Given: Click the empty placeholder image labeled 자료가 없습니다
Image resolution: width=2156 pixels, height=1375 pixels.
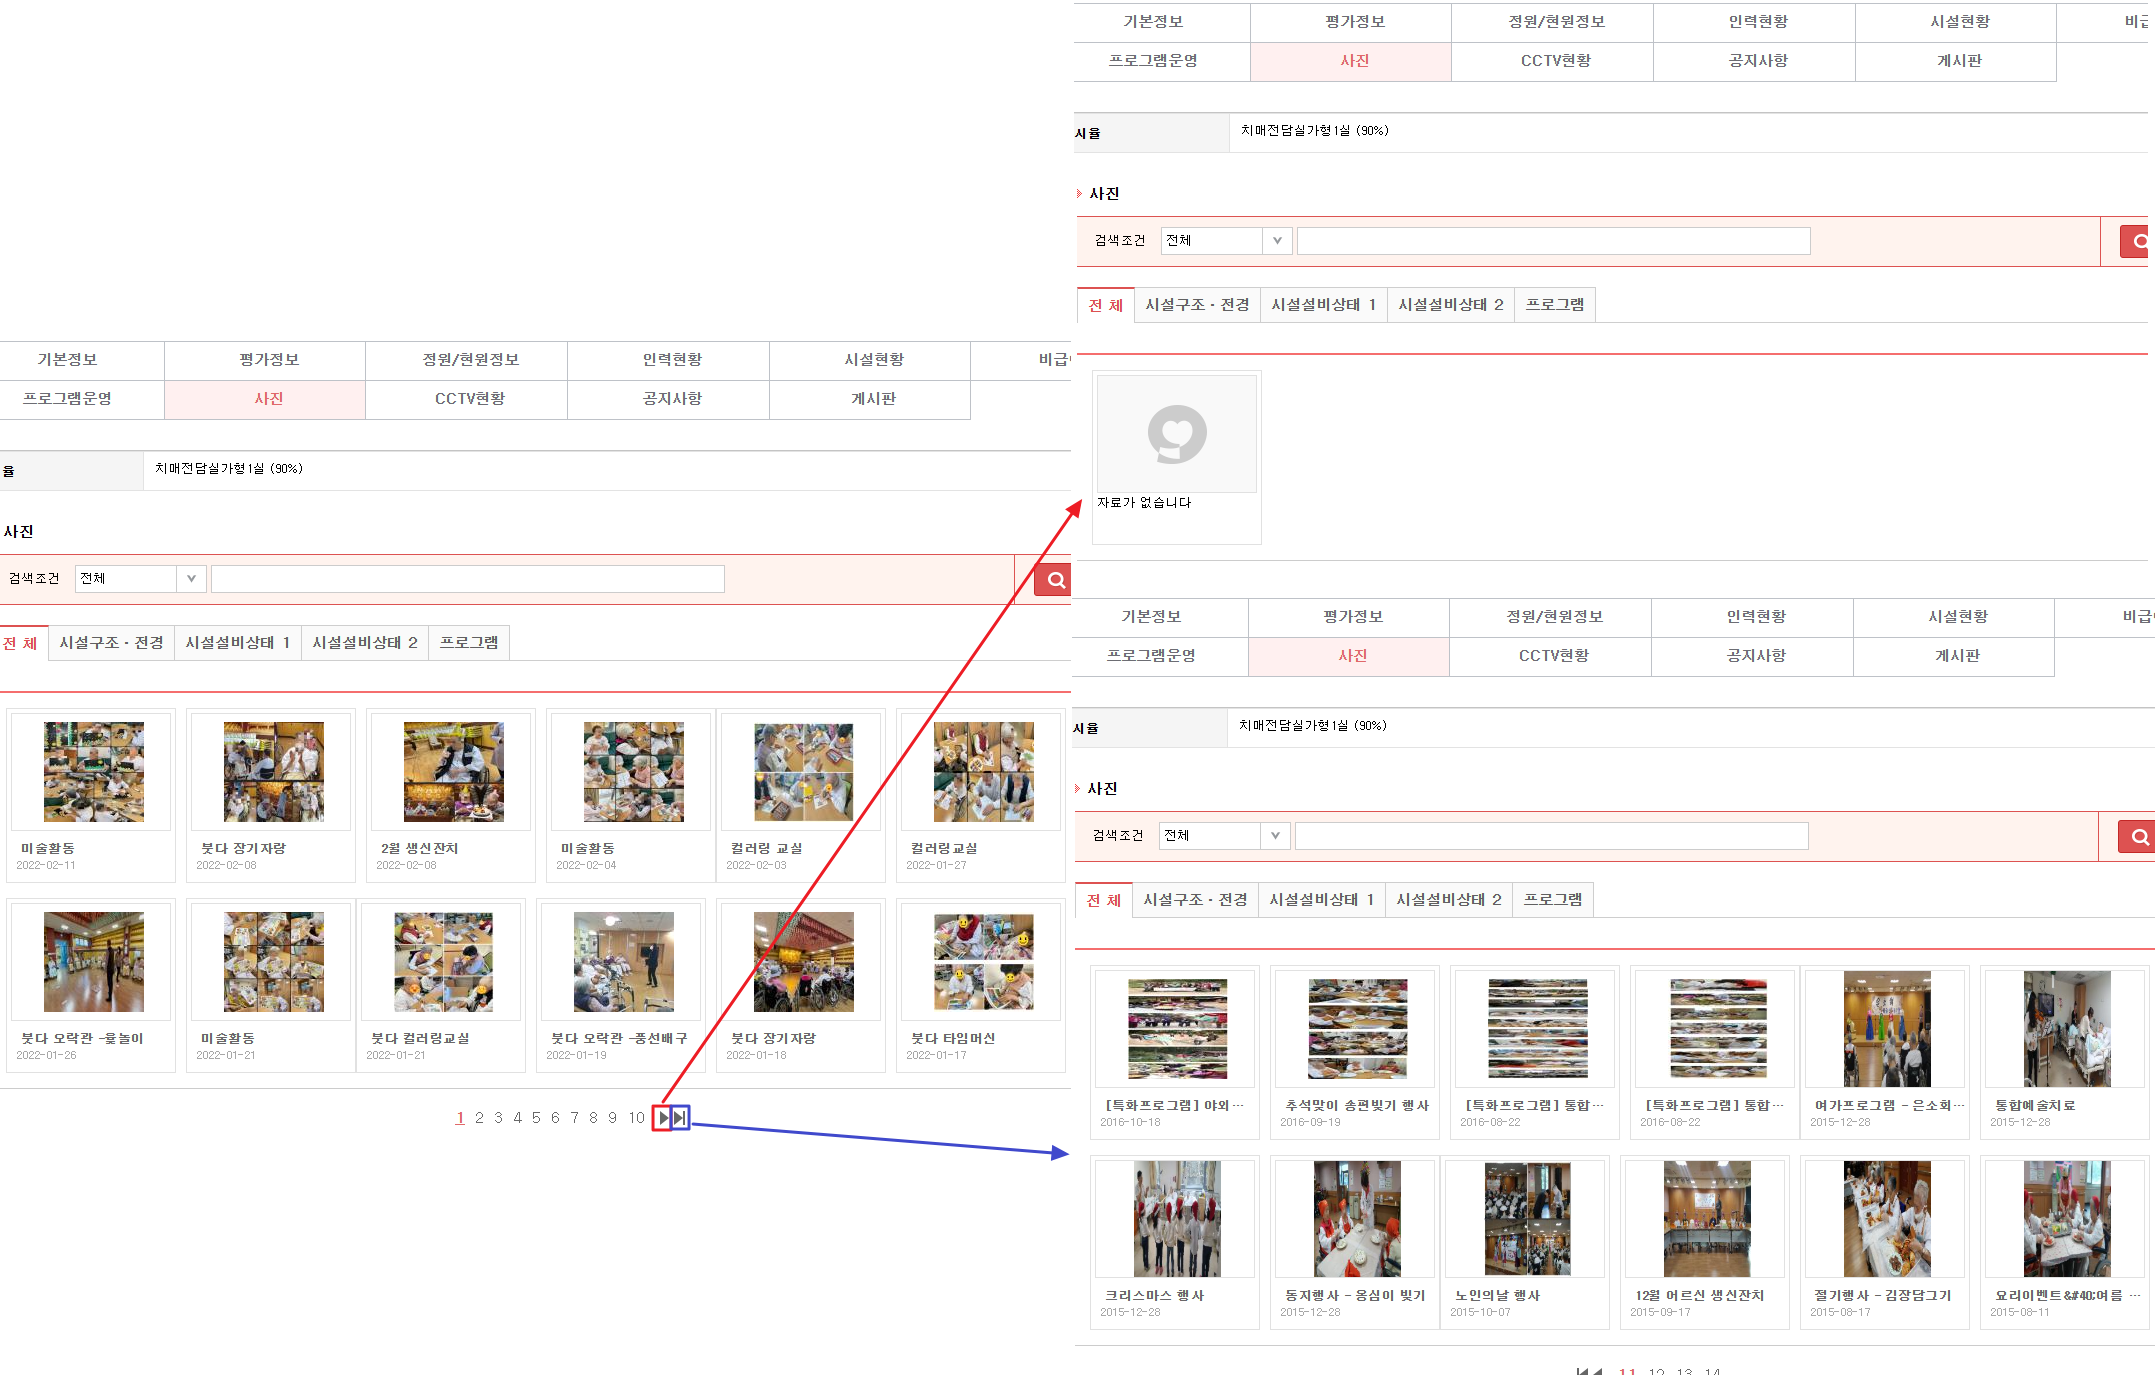Looking at the screenshot, I should [x=1176, y=435].
